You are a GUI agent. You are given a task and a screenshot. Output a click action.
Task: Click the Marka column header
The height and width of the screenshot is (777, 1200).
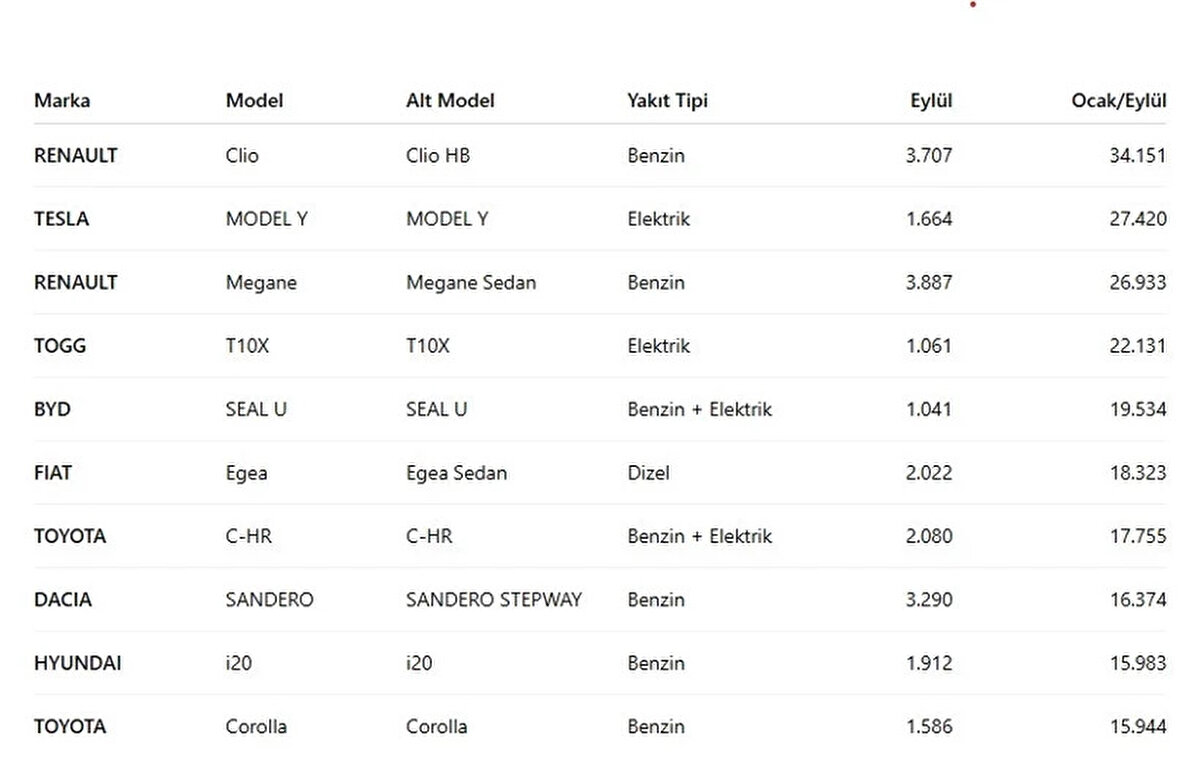(62, 101)
